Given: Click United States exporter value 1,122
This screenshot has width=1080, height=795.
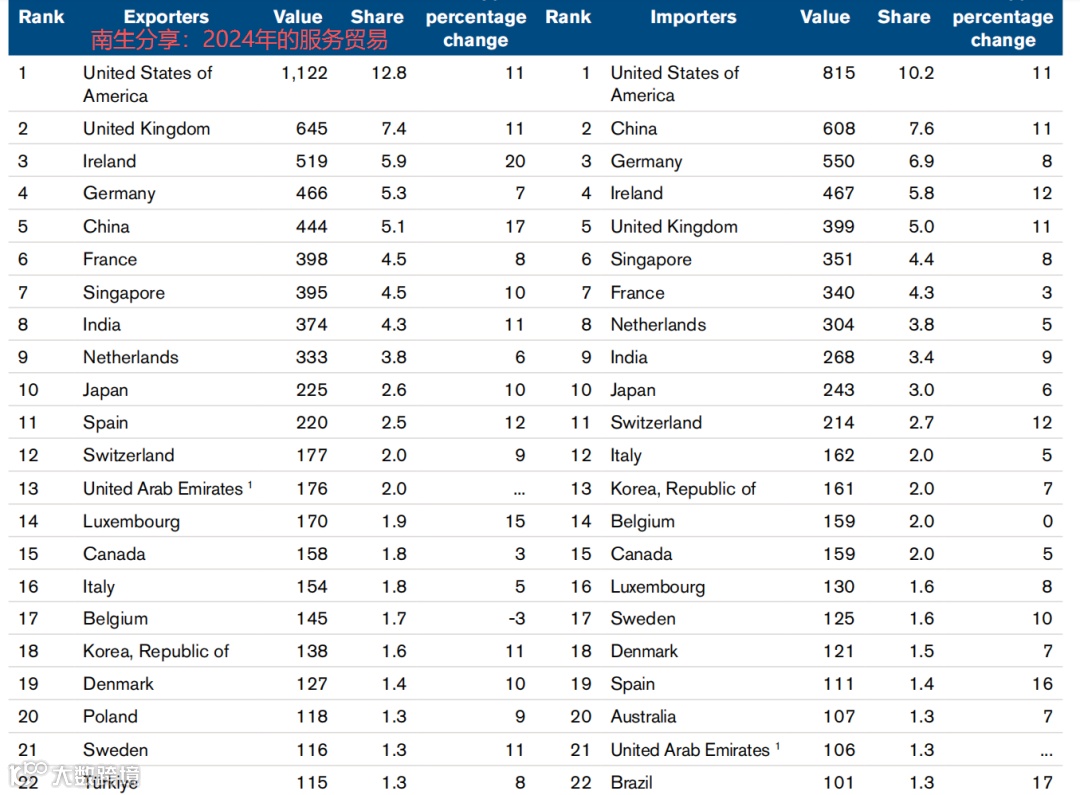Looking at the screenshot, I should 304,73.
